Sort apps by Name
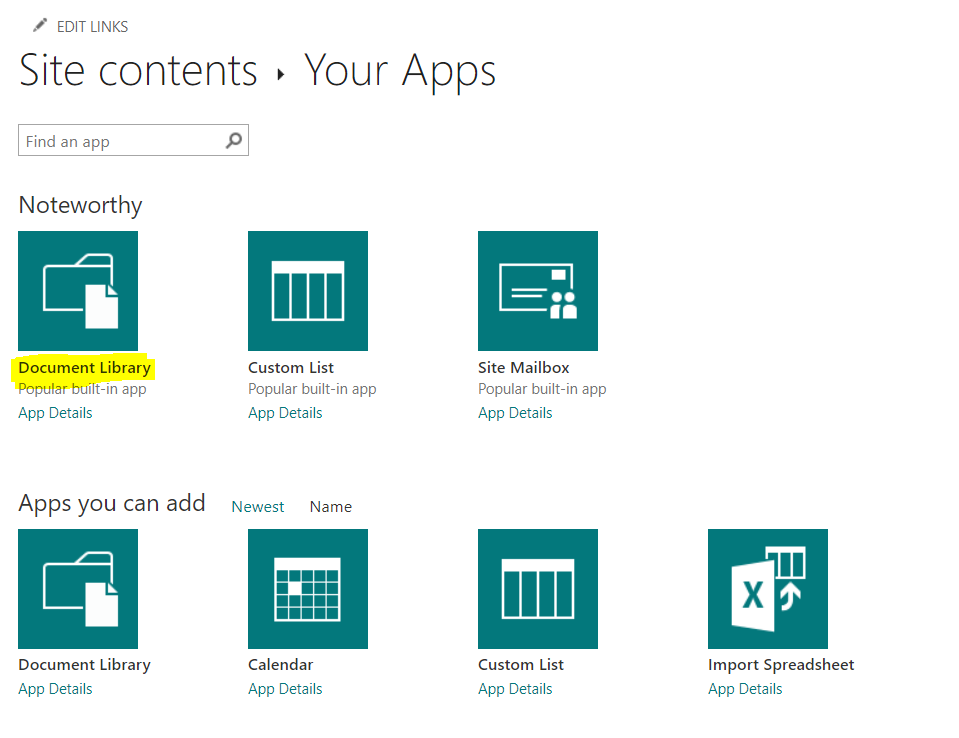Image resolution: width=959 pixels, height=738 pixels. (x=330, y=506)
